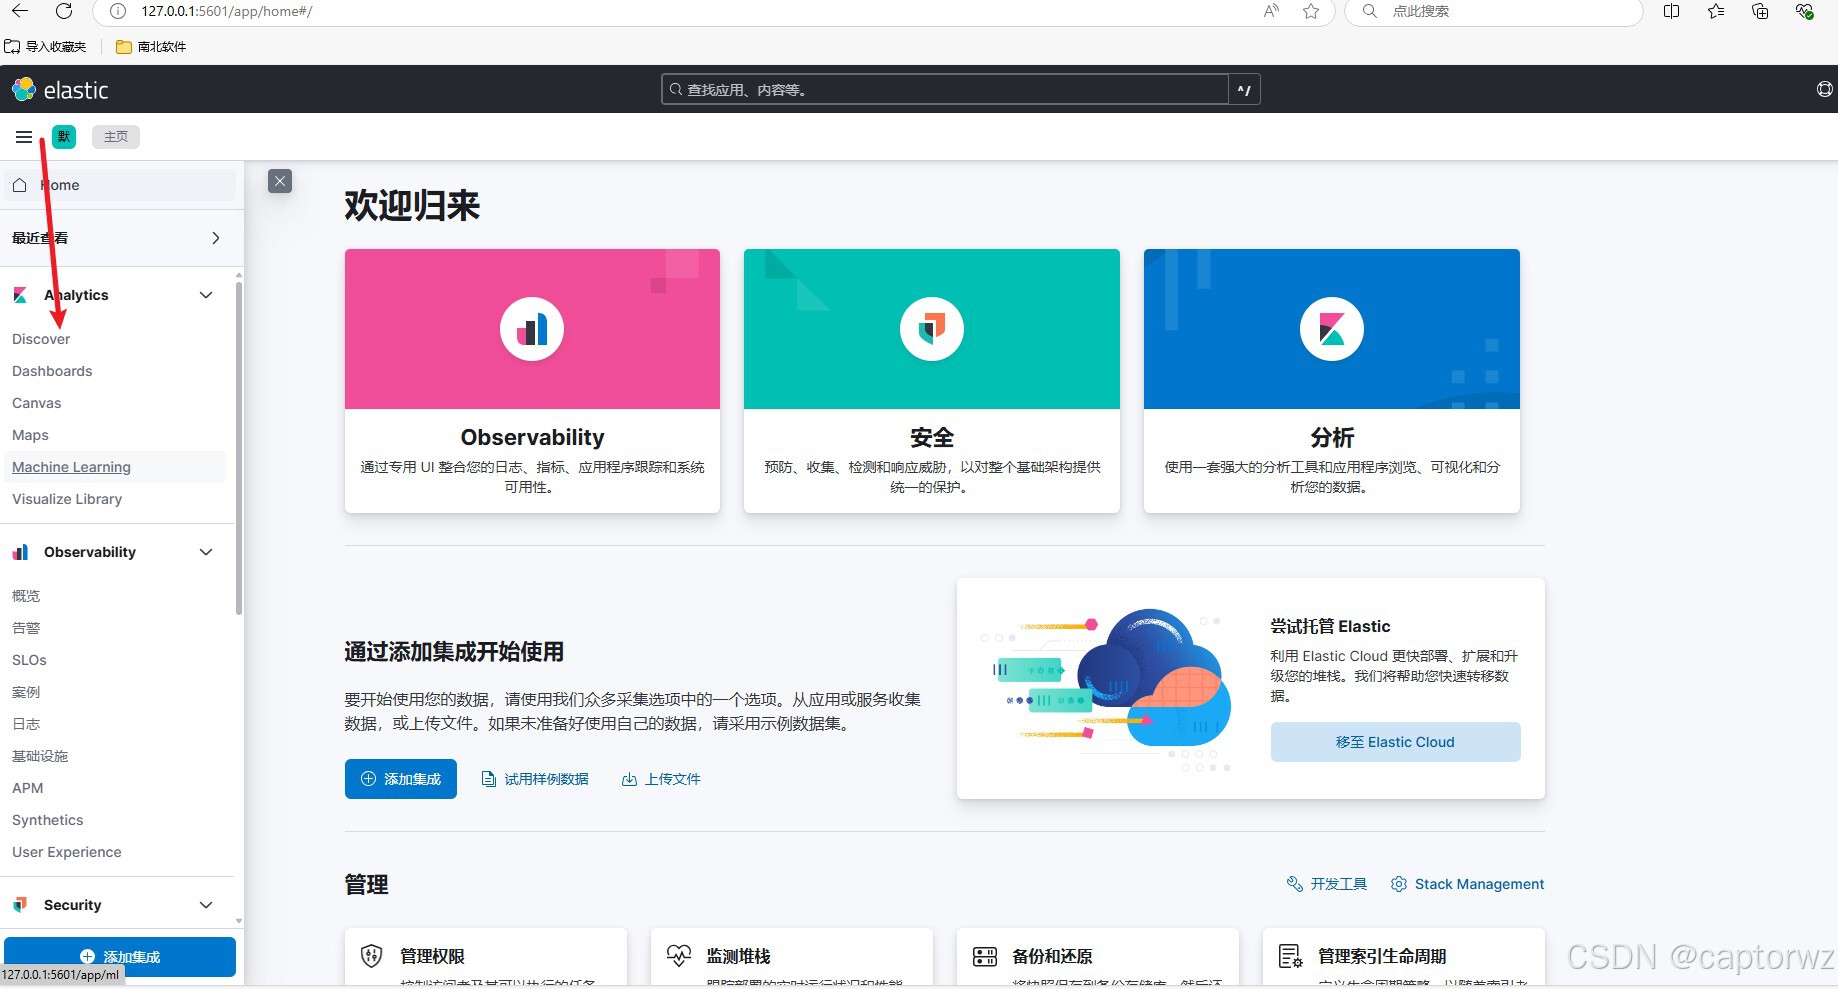The height and width of the screenshot is (989, 1838).
Task: Click the Security section icon in sidebar
Action: point(20,905)
